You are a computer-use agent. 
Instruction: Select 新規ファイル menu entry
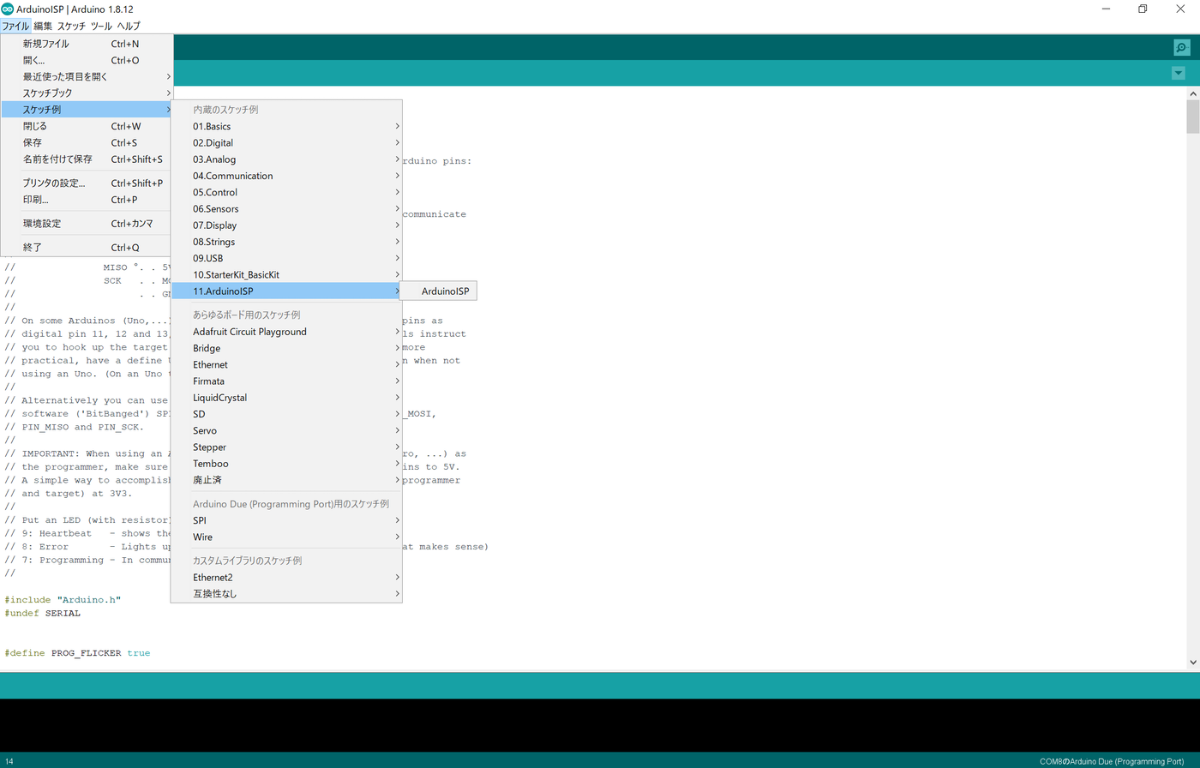(87, 44)
